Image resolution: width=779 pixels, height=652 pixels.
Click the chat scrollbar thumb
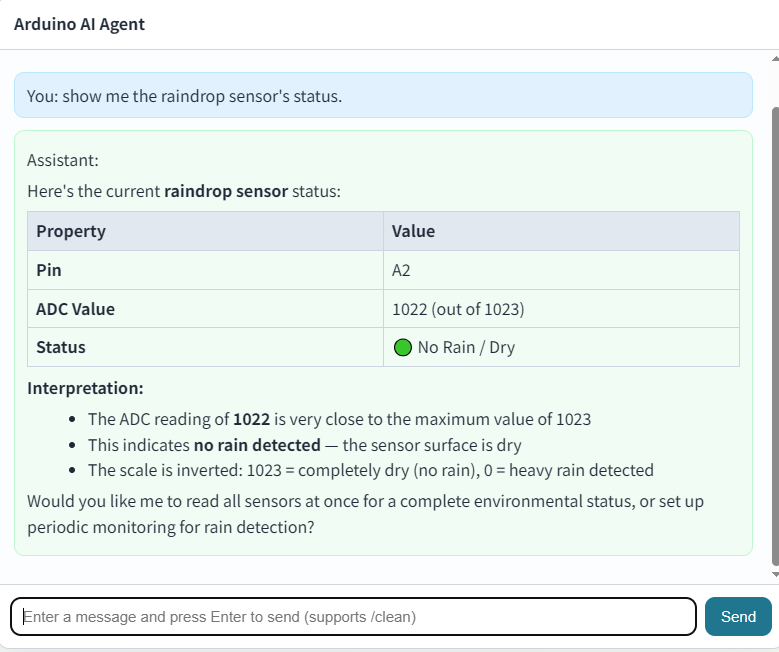click(x=775, y=335)
